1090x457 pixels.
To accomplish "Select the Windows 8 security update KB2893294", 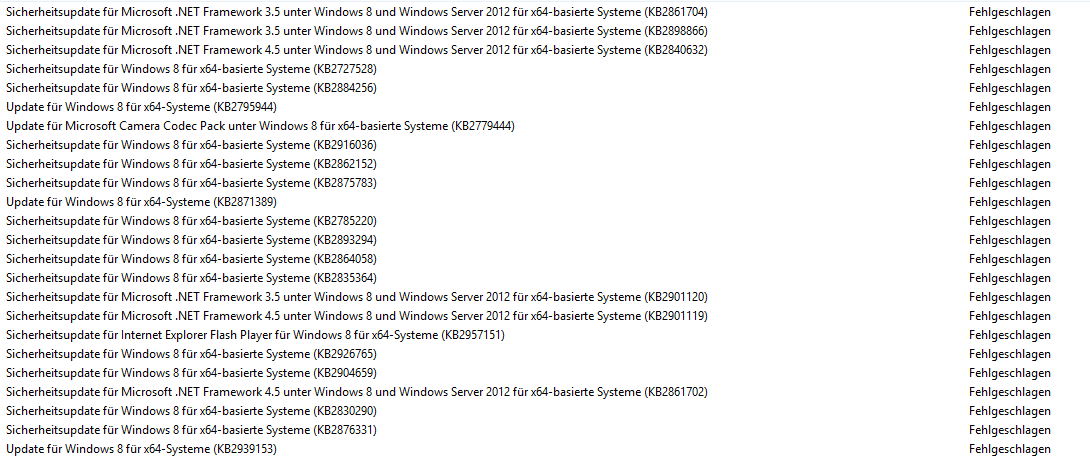I will pos(191,240).
